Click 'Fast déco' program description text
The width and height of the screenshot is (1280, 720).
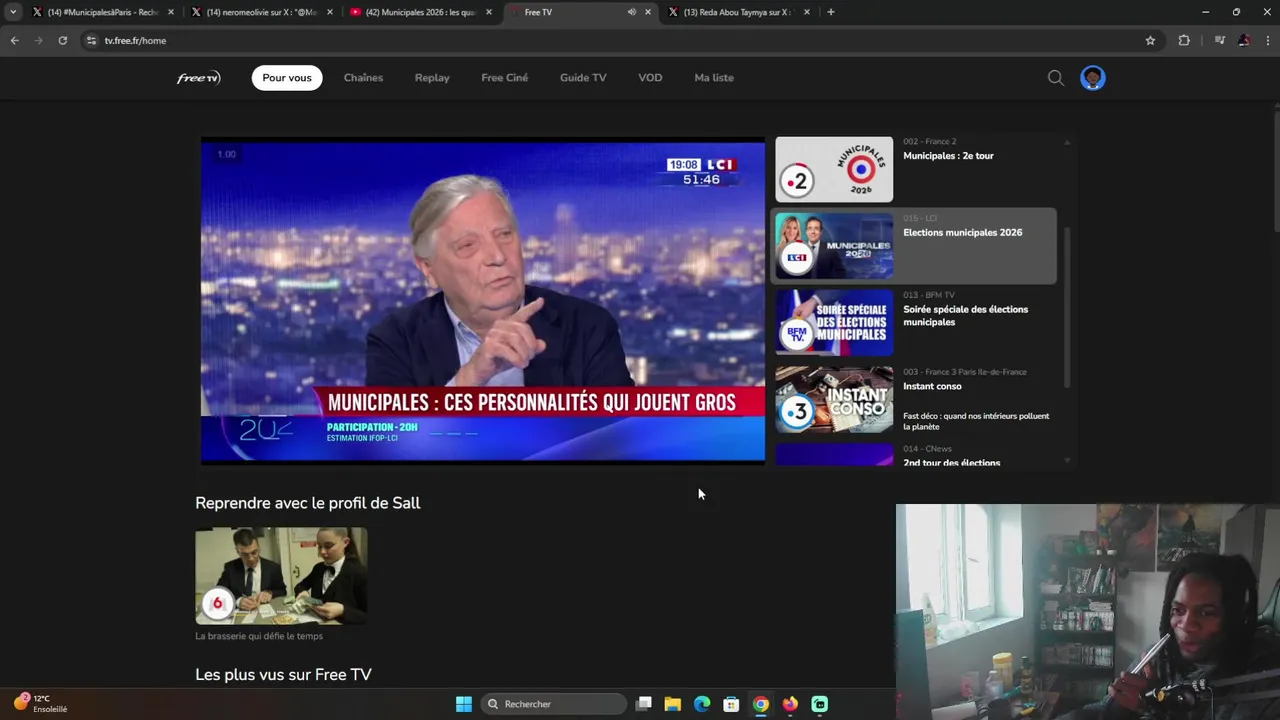[x=976, y=421]
